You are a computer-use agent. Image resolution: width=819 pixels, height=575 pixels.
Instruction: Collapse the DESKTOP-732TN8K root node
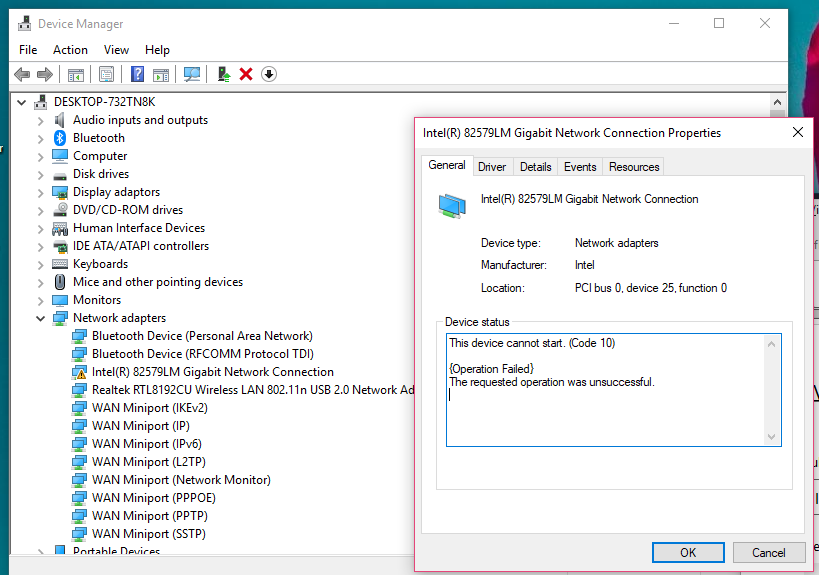(21, 102)
